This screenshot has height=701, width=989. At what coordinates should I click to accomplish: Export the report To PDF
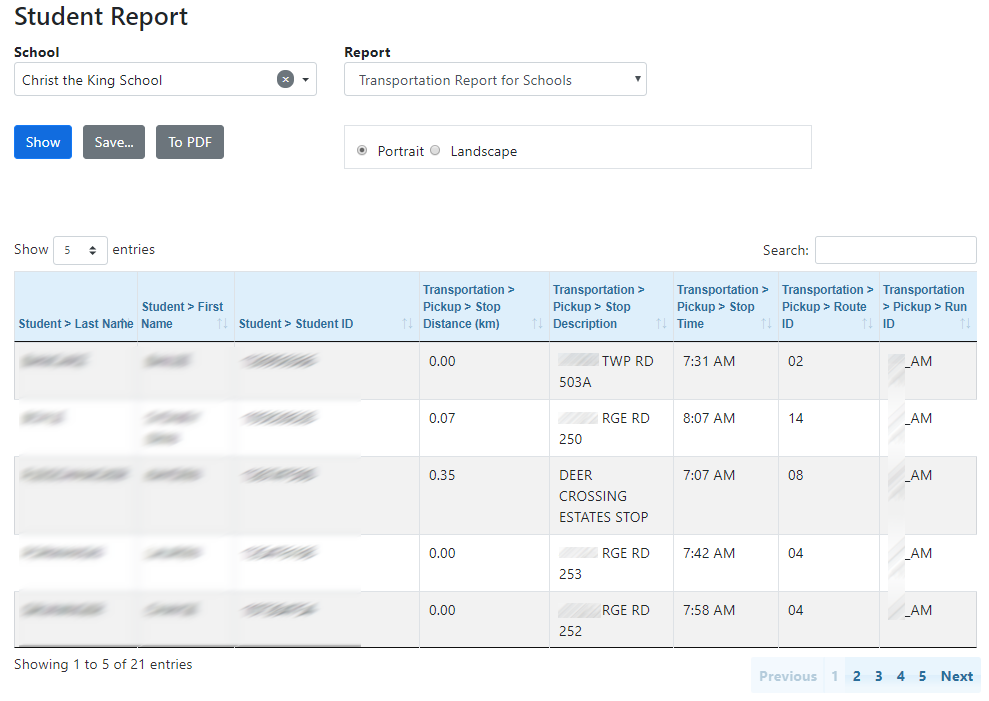click(189, 141)
